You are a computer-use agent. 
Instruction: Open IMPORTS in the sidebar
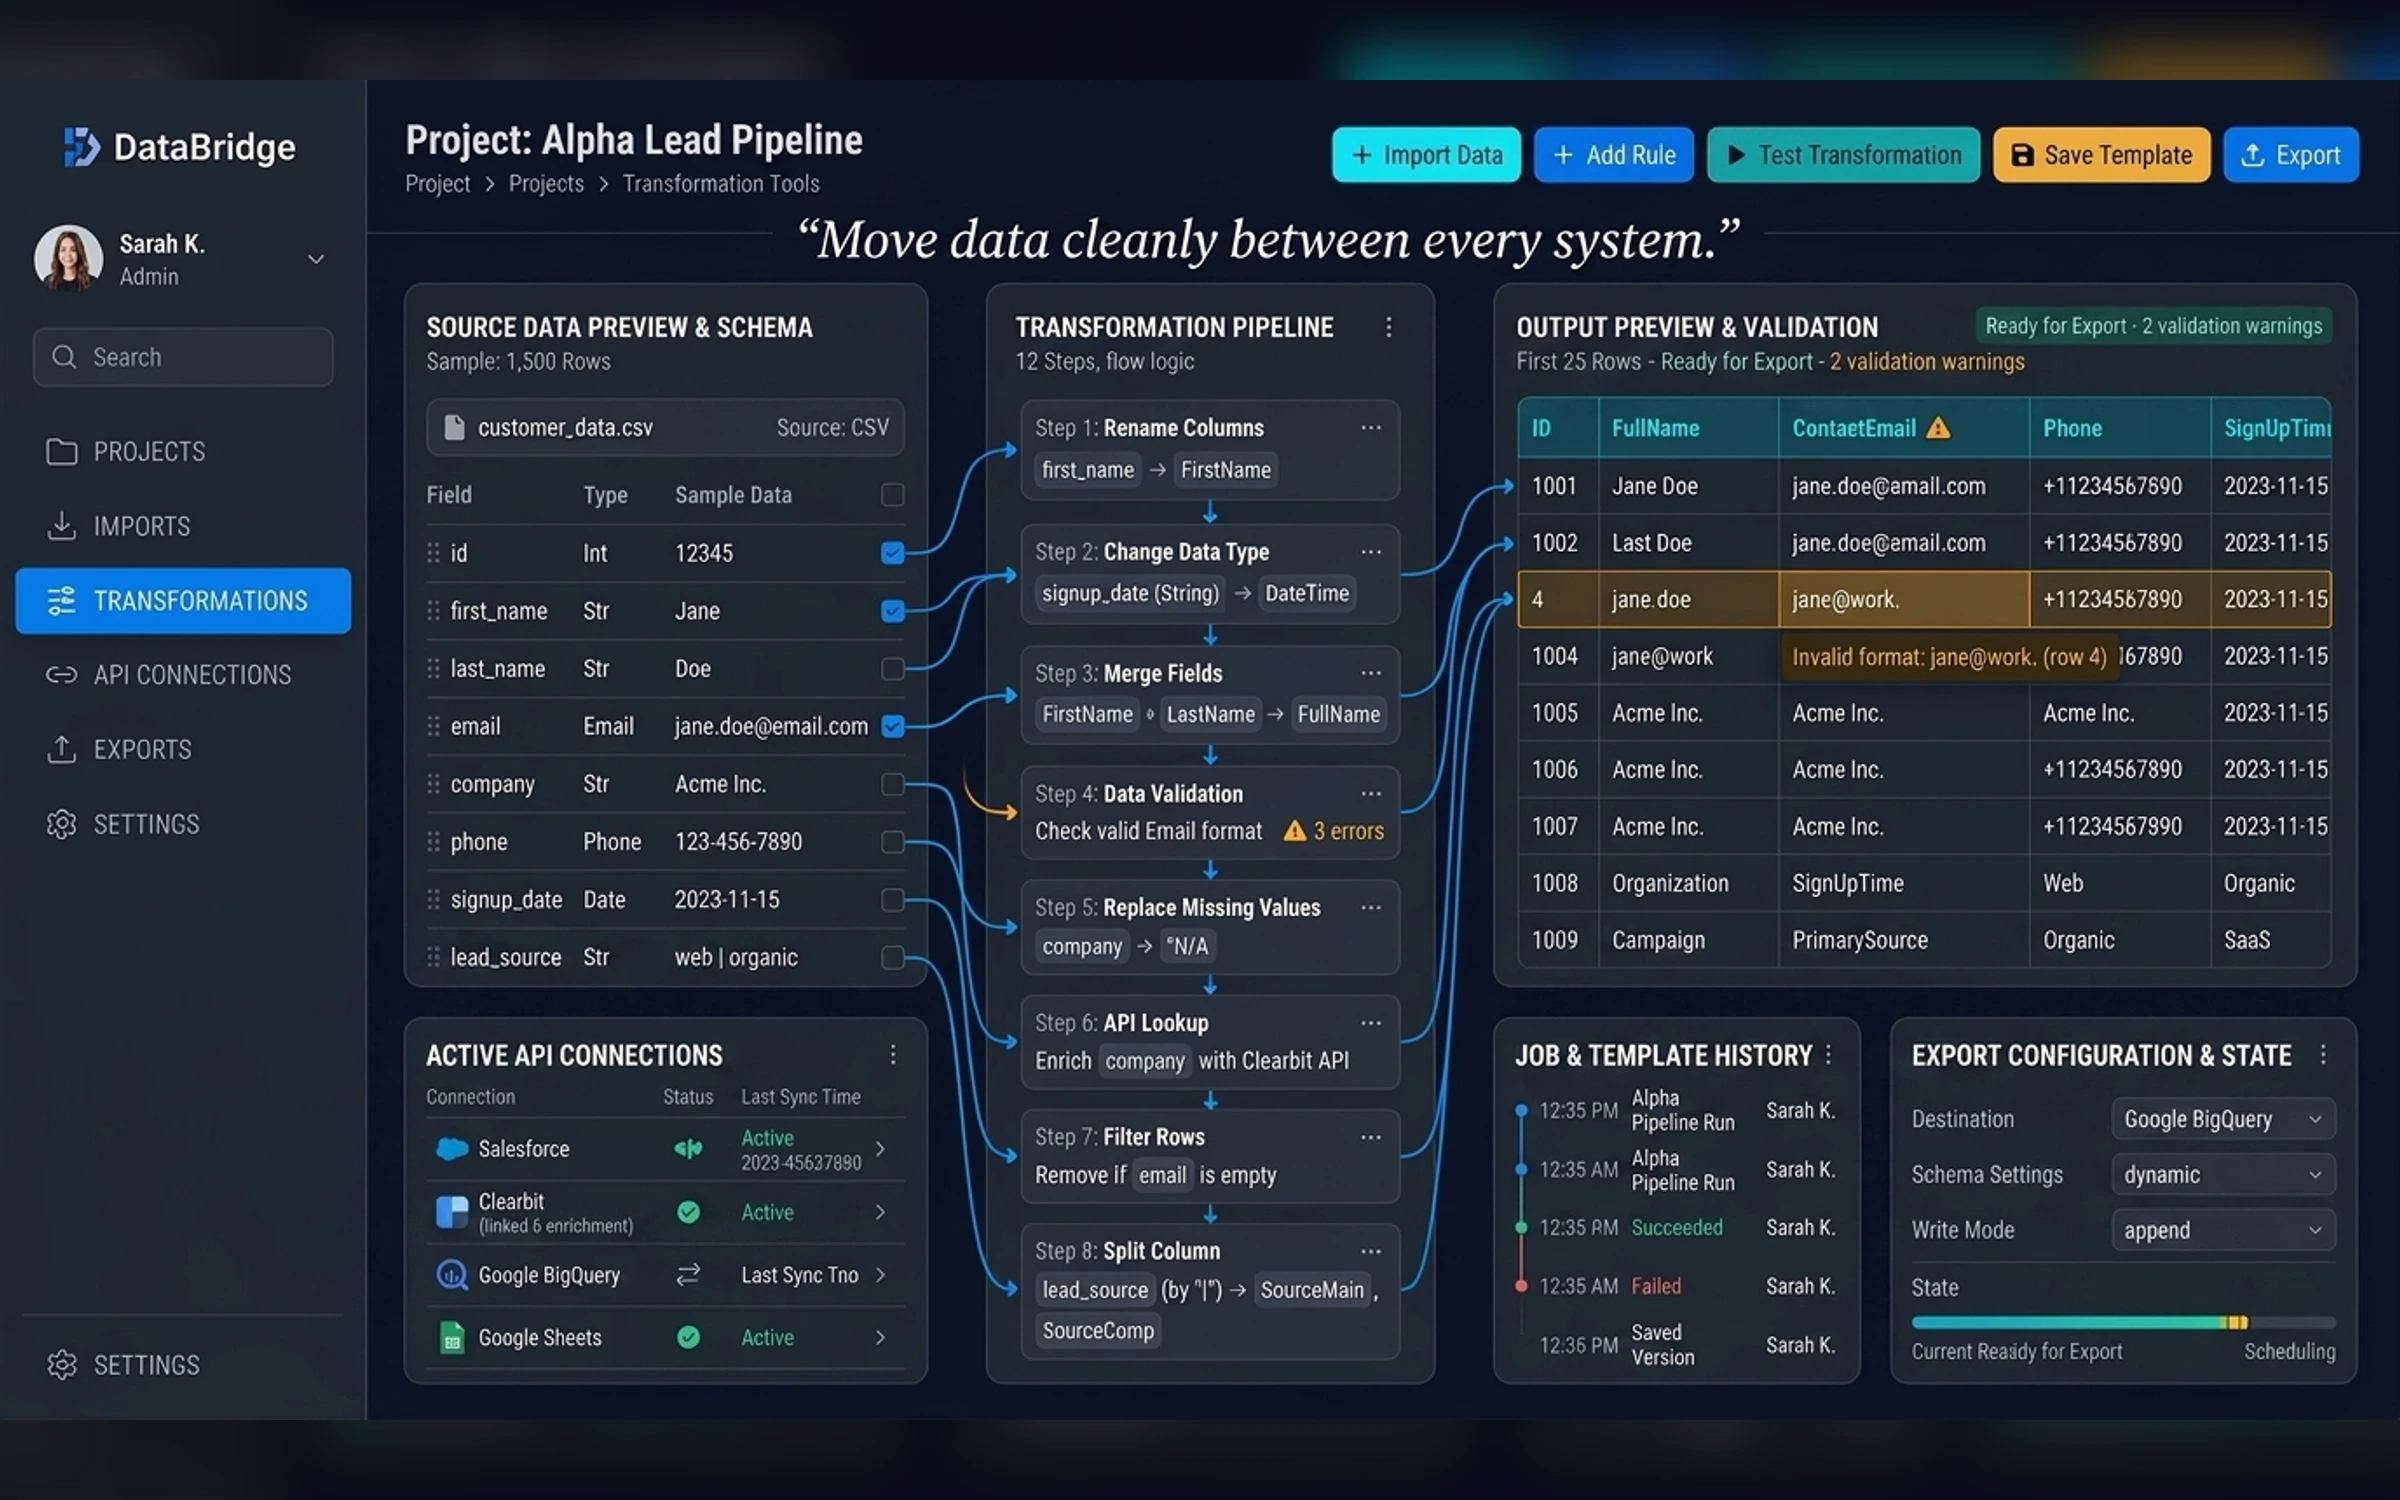[x=183, y=526]
